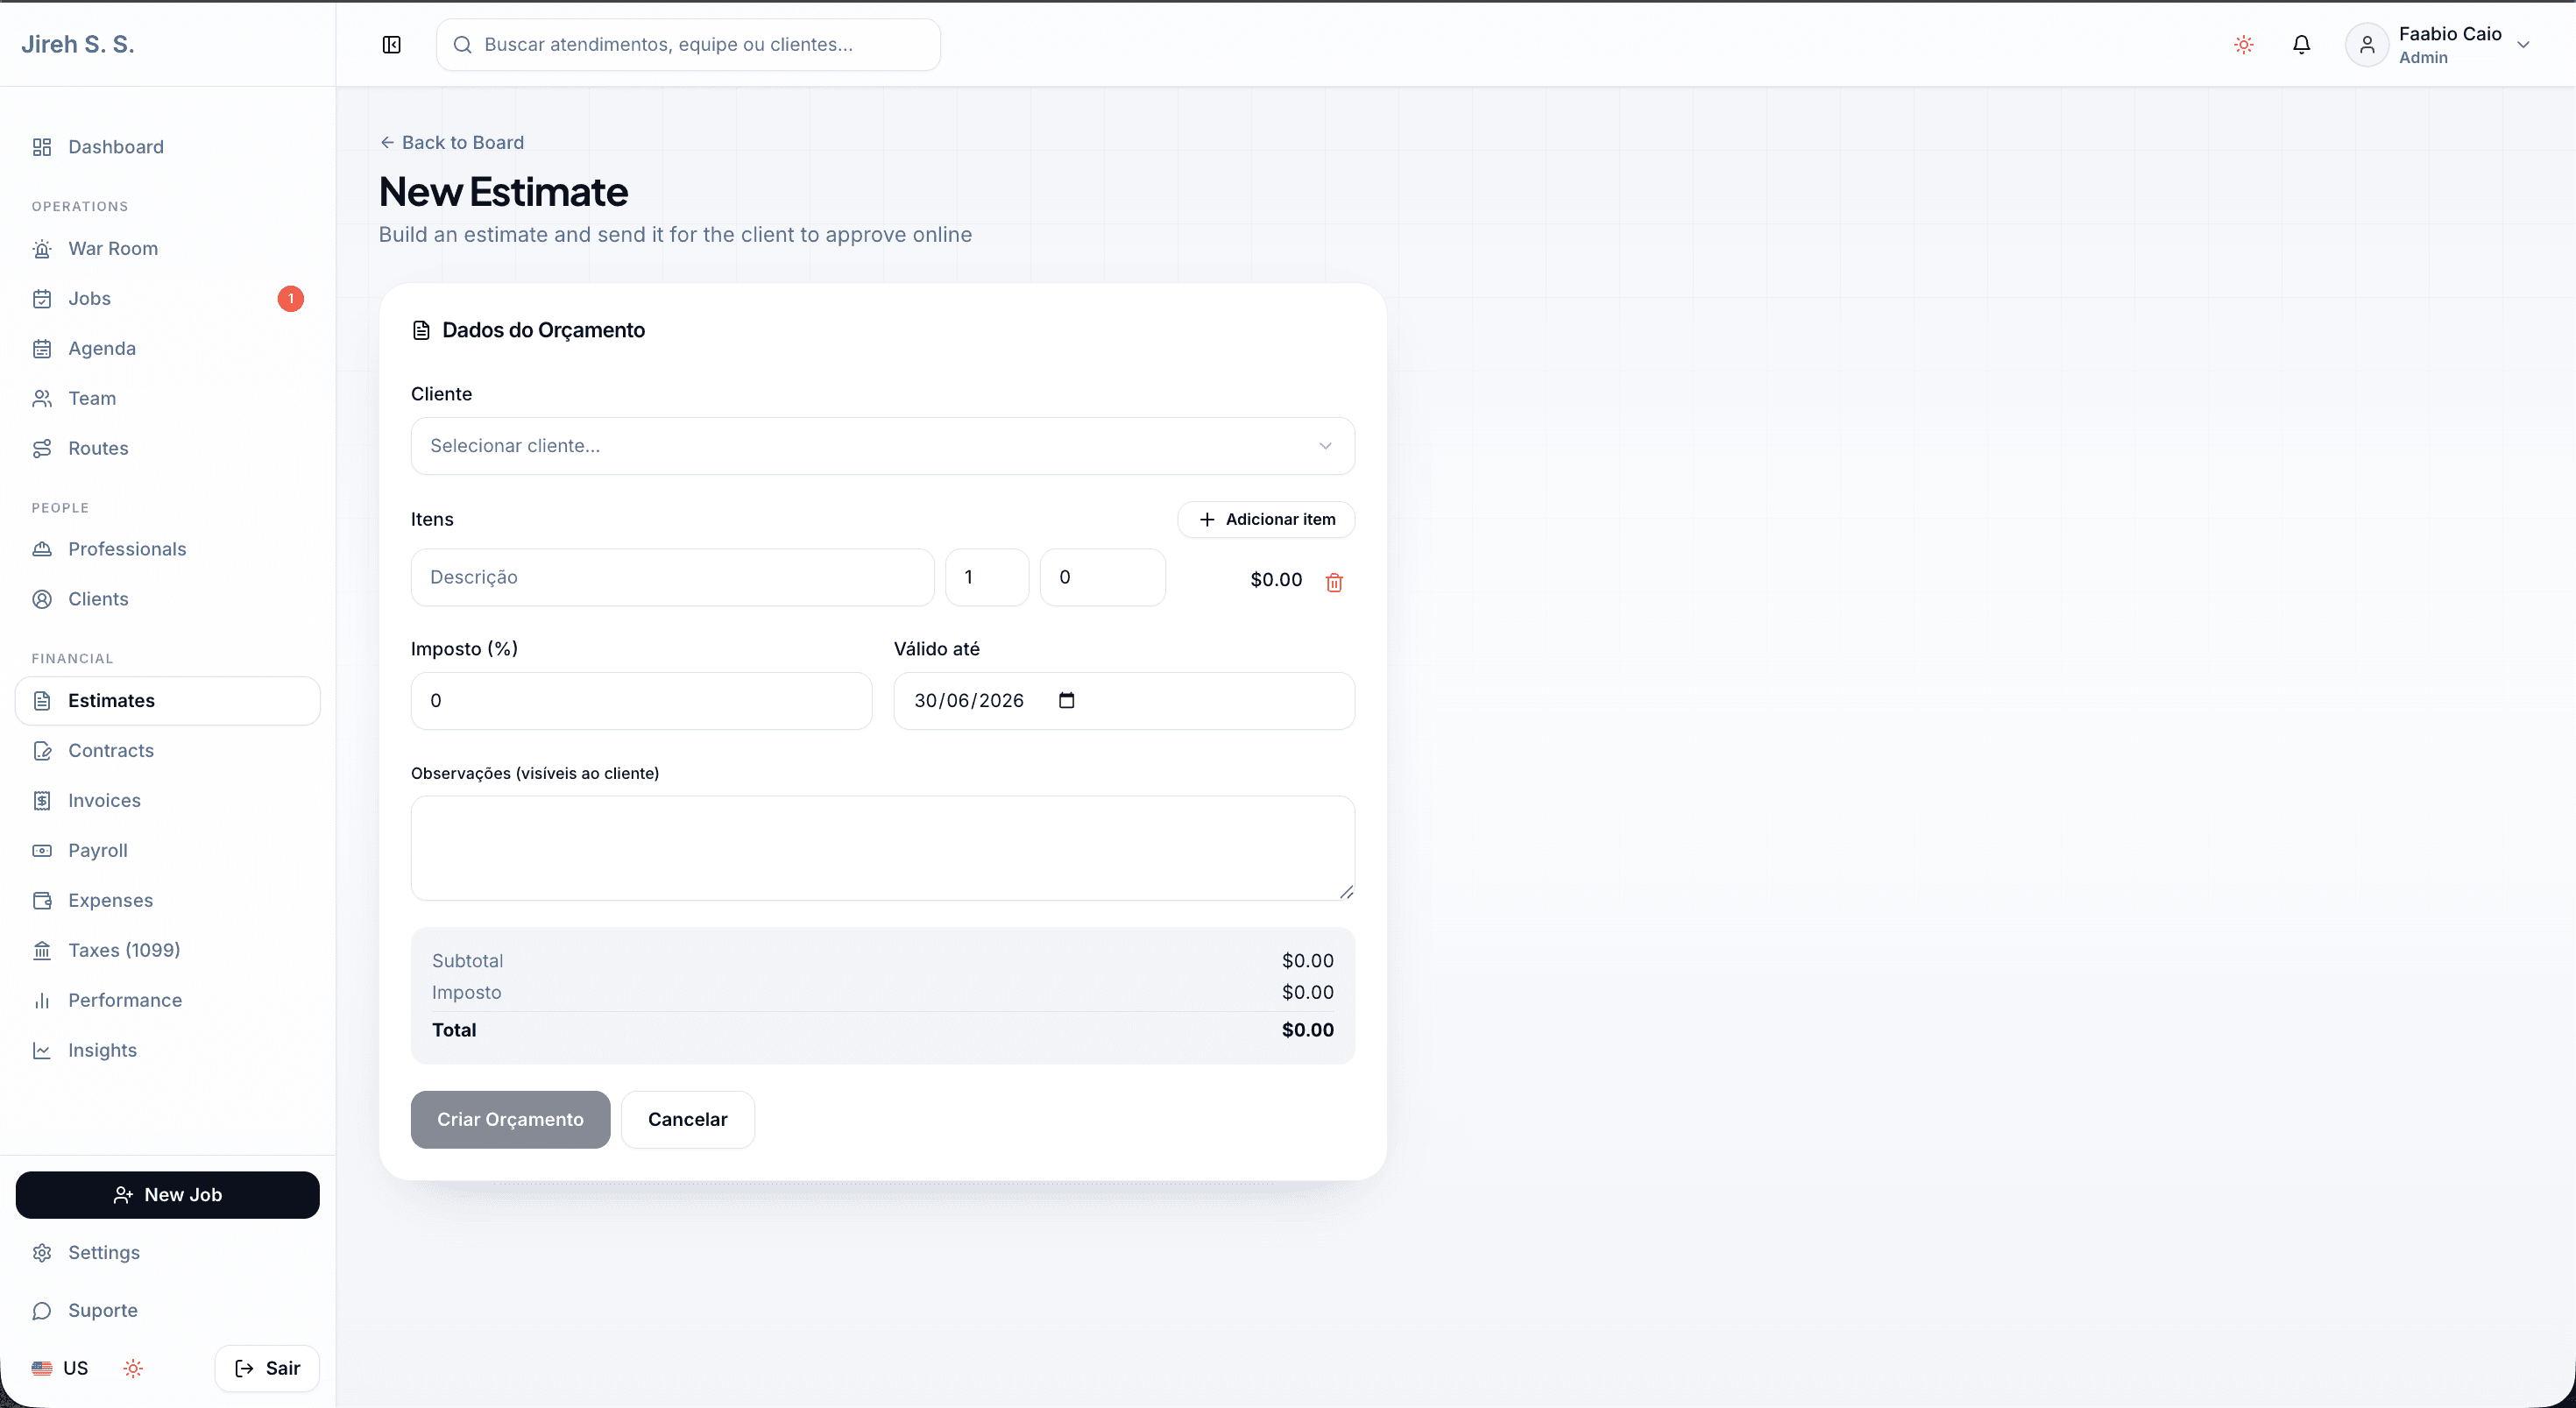Click the Contracts pen icon
The height and width of the screenshot is (1408, 2576).
click(42, 751)
